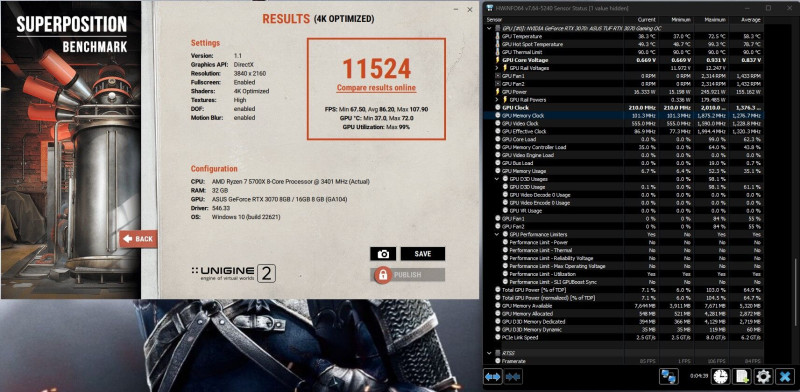Start logging with the sheet-plus icon

point(741,377)
